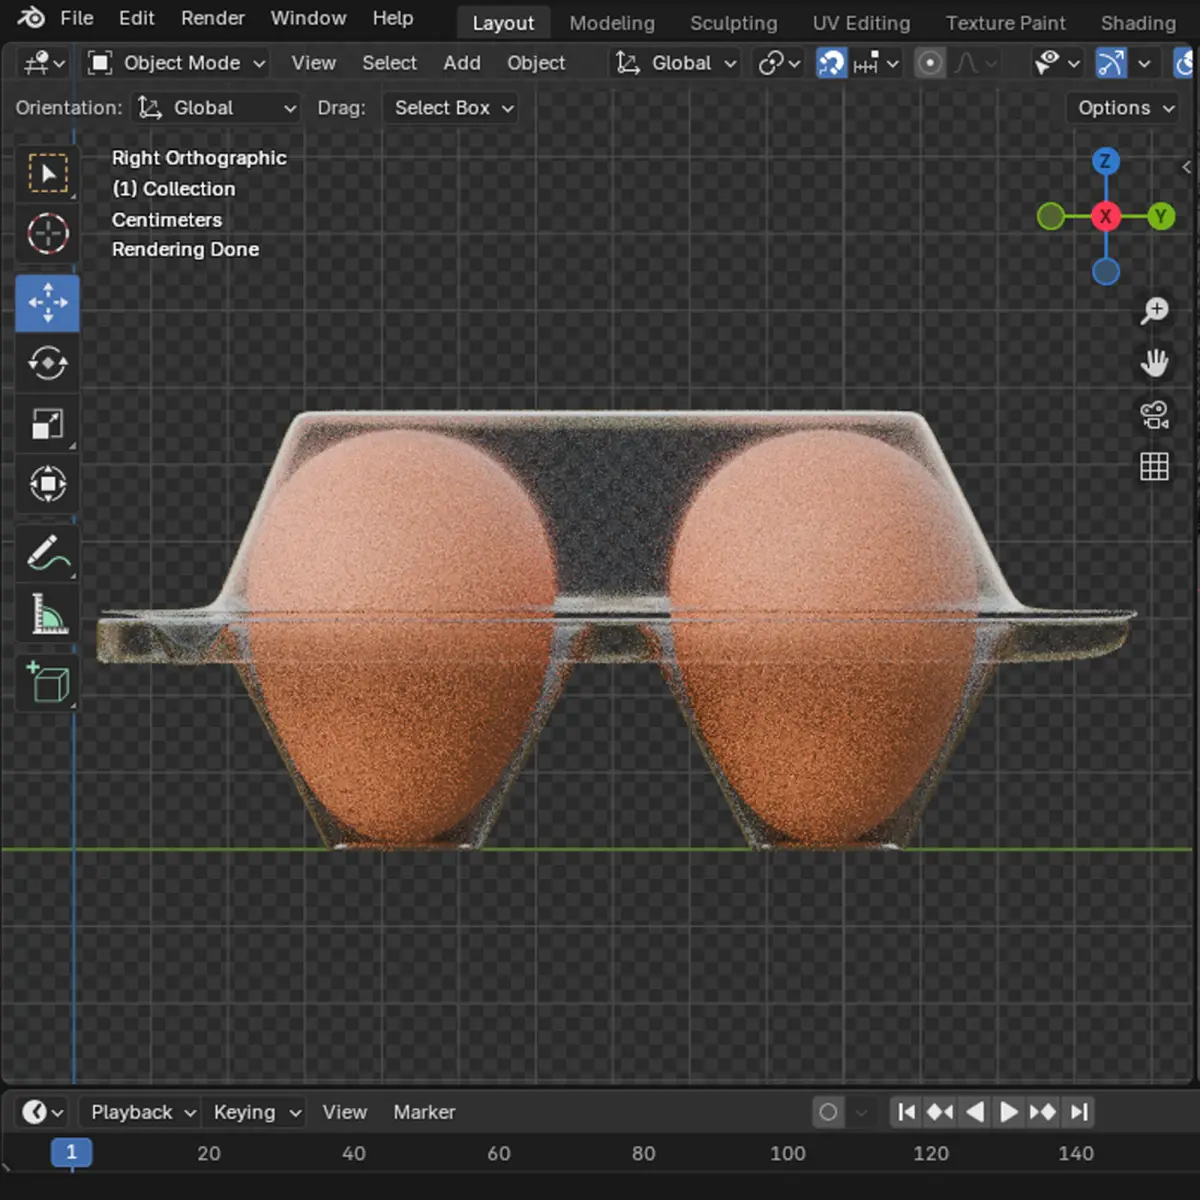Switch to the Shading workspace tab
Viewport: 1200px width, 1200px height.
pos(1138,23)
